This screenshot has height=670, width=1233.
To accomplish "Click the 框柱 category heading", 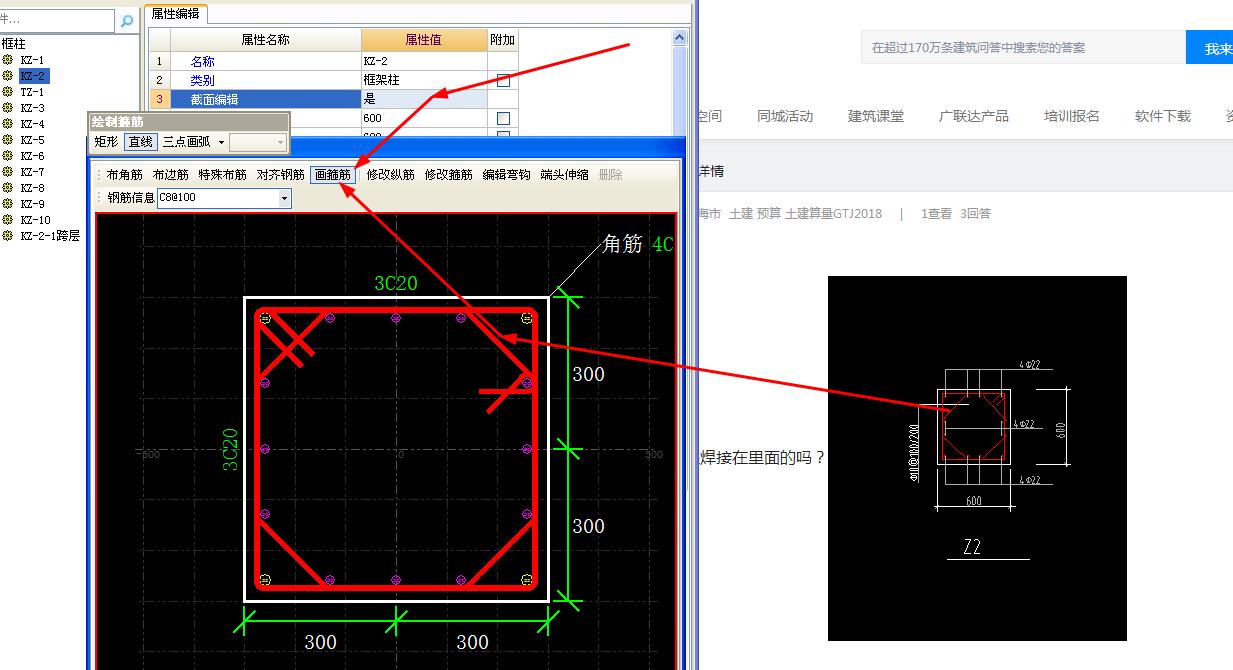I will click(x=13, y=43).
